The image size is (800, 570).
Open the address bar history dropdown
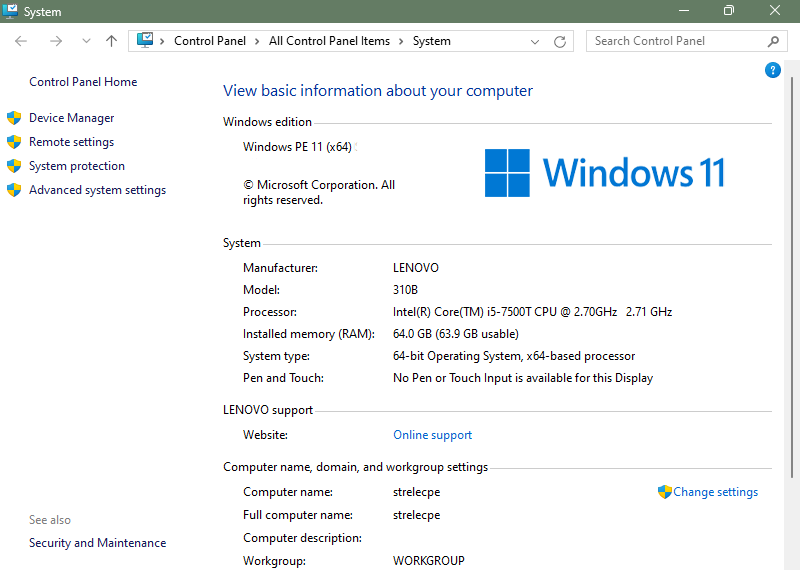coord(535,41)
